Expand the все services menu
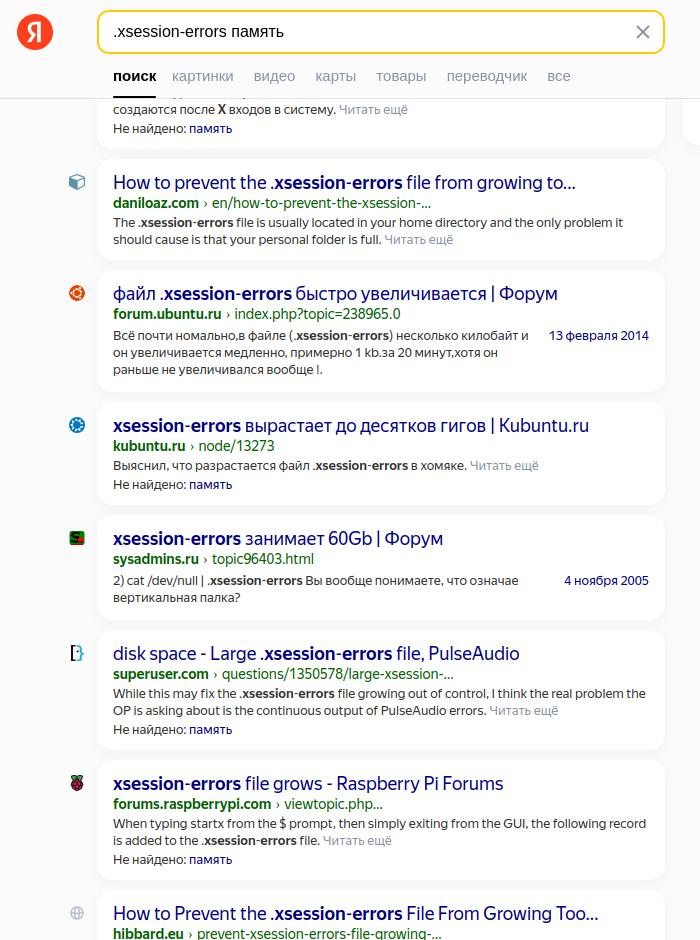700x940 pixels. coord(558,76)
